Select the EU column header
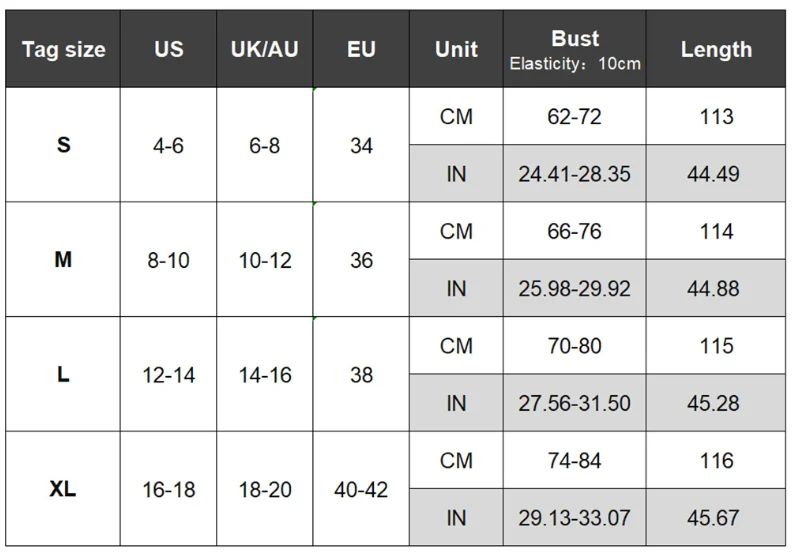The height and width of the screenshot is (559, 792). click(361, 50)
